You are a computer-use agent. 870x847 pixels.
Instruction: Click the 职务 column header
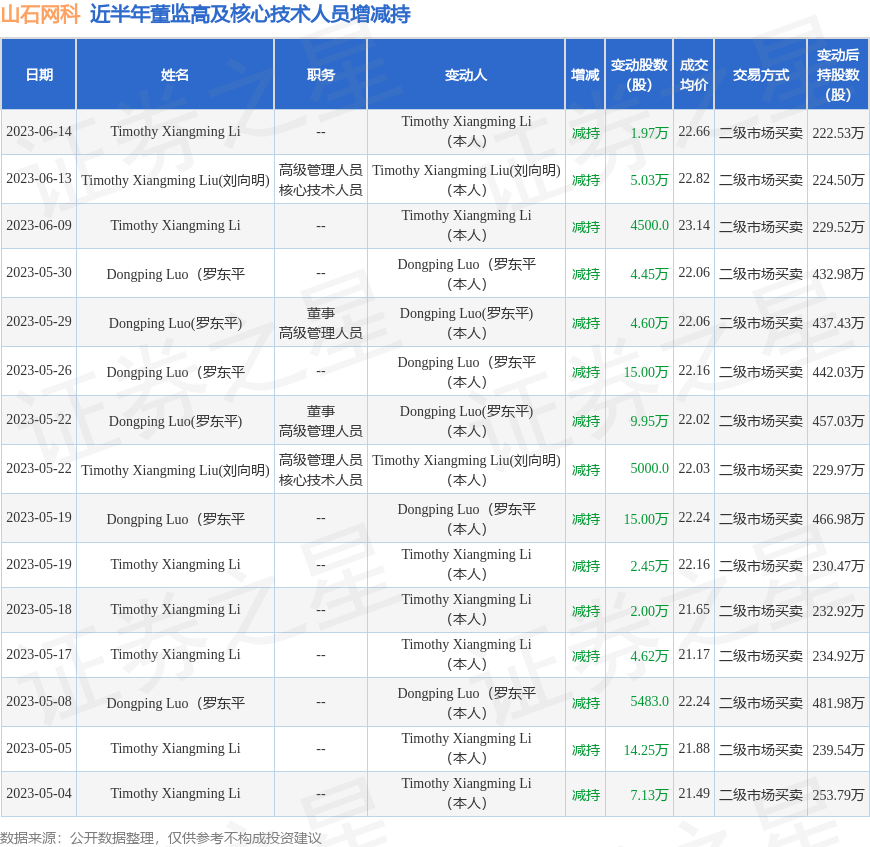point(321,74)
